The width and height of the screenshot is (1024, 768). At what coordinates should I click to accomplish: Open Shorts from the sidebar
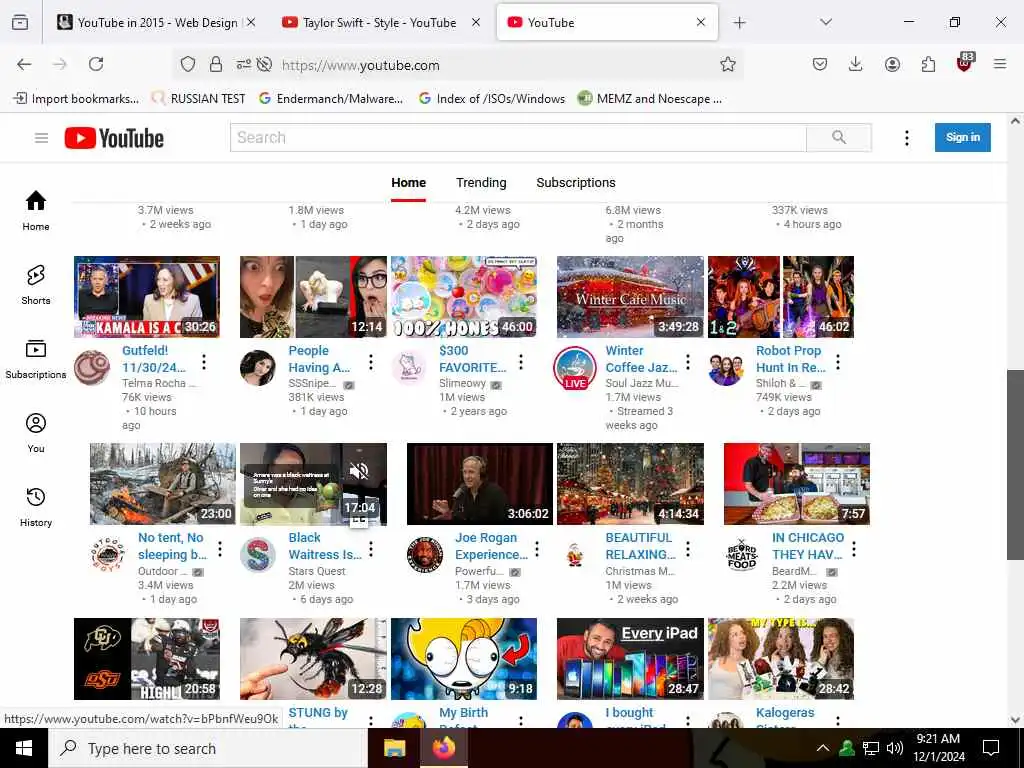36,285
